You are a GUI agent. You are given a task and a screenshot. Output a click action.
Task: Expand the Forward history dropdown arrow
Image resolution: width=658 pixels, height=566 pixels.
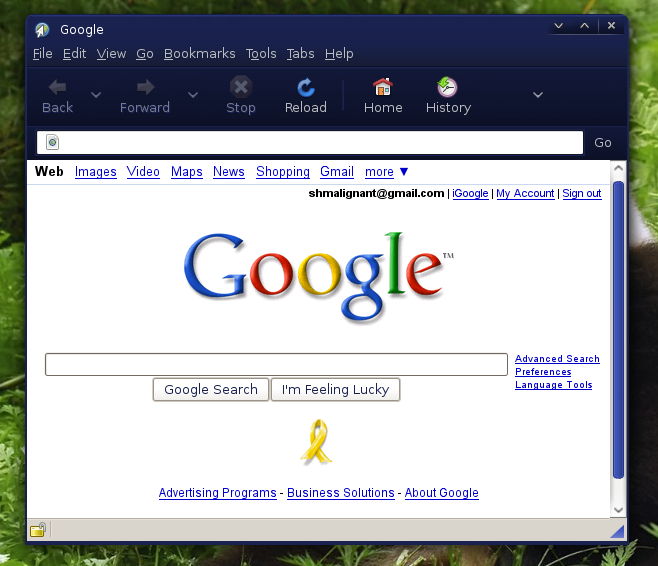point(193,95)
